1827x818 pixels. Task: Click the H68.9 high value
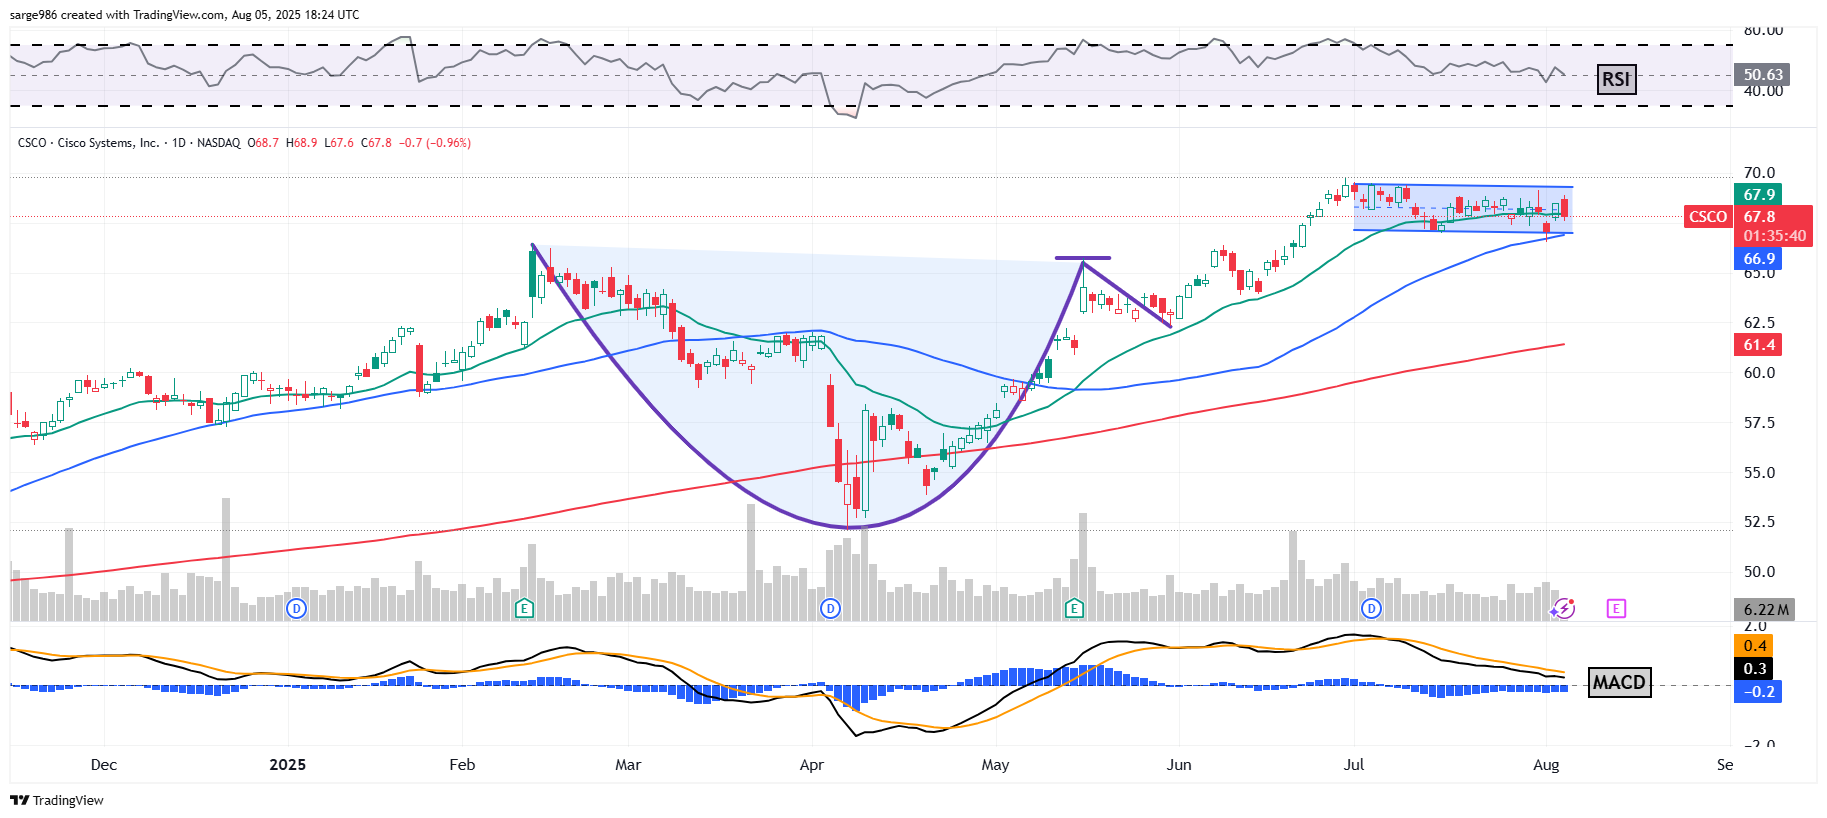click(x=301, y=143)
